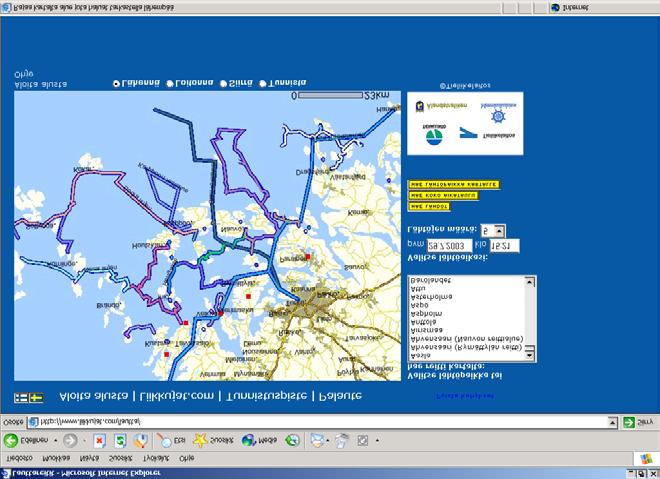Click the Tieliikelaitos logo

(x=487, y=133)
